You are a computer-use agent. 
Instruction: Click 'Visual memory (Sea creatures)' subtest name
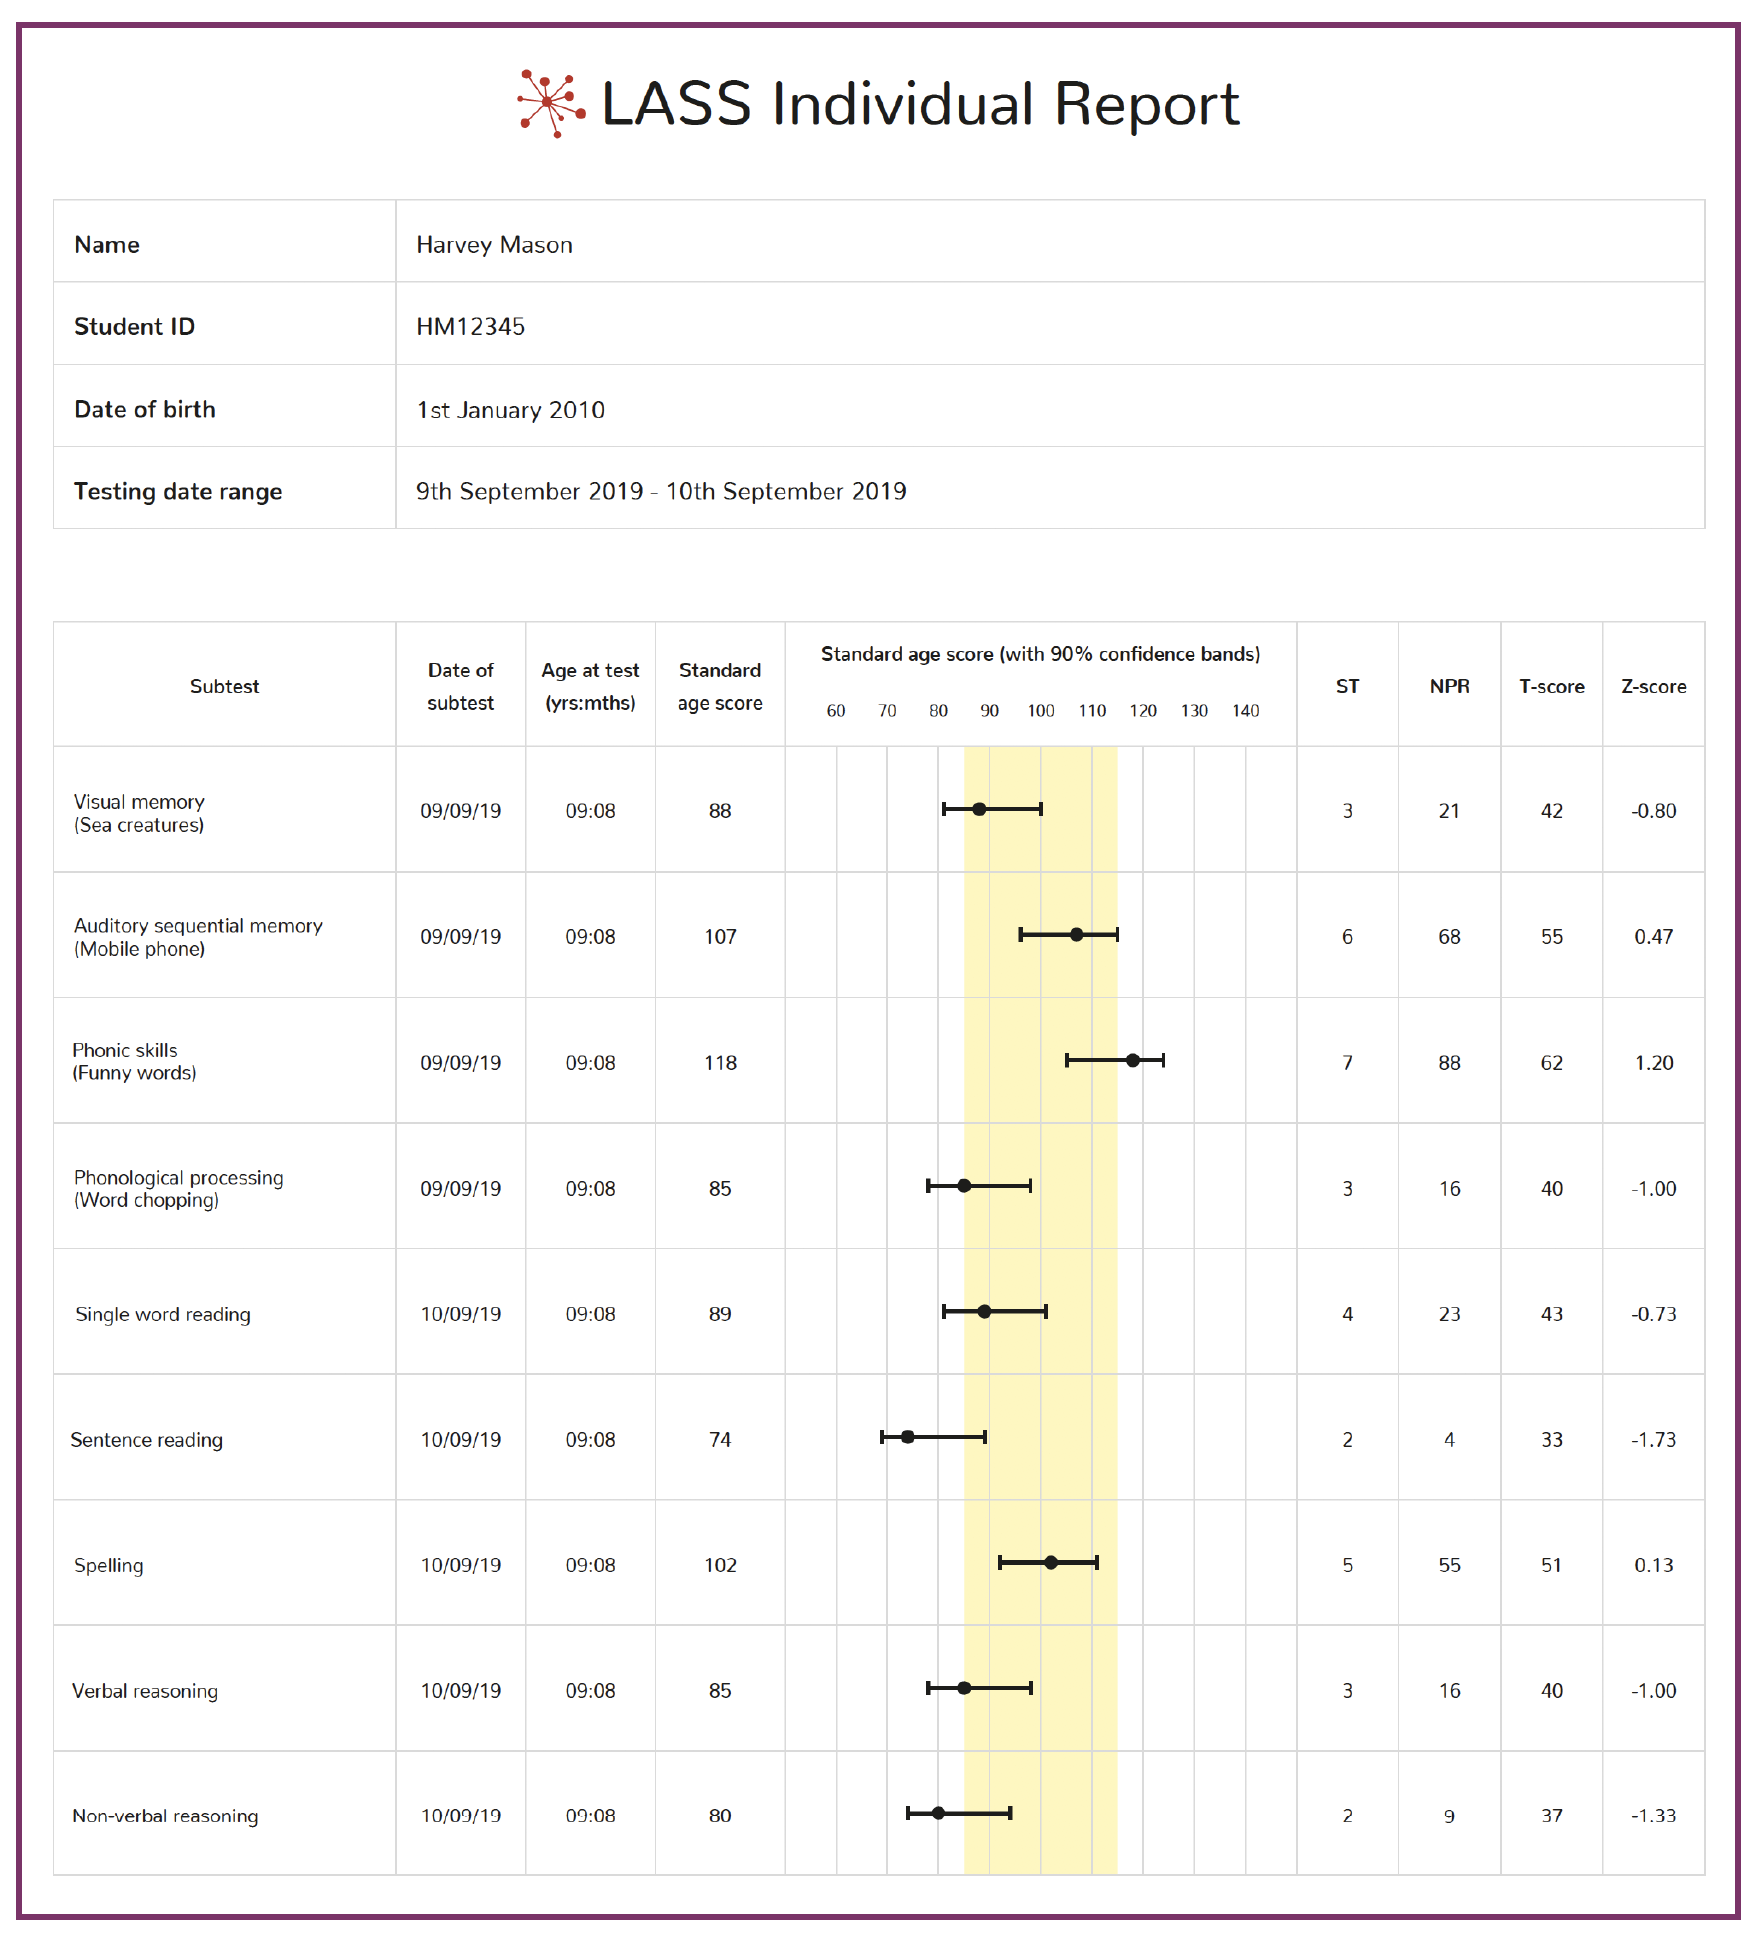coord(139,813)
